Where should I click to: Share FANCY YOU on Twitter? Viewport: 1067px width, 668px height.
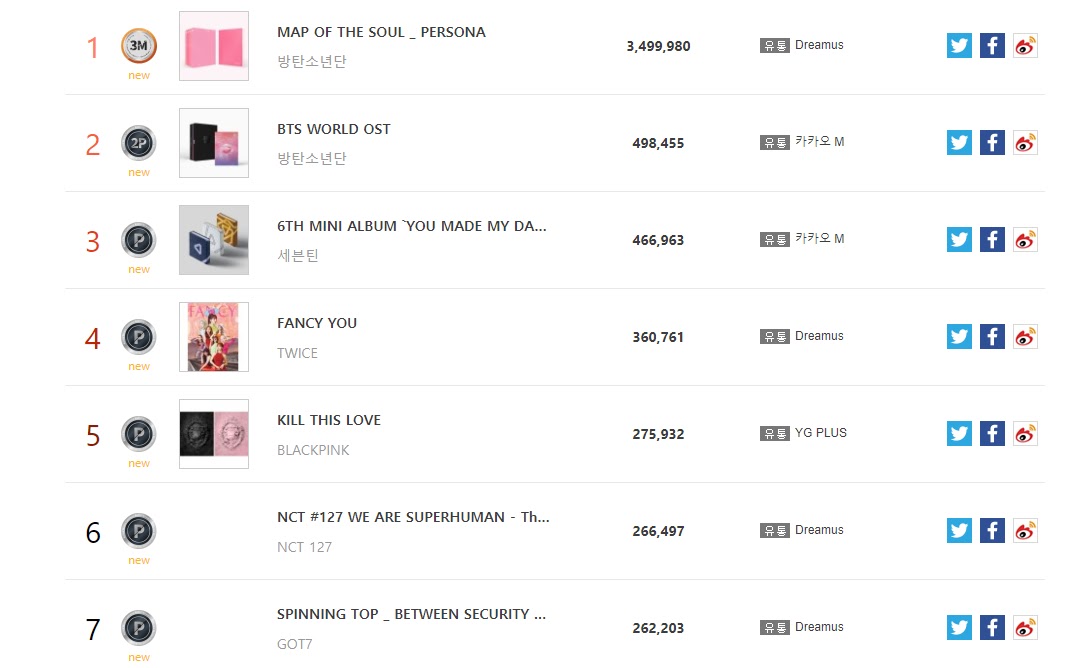pos(959,337)
